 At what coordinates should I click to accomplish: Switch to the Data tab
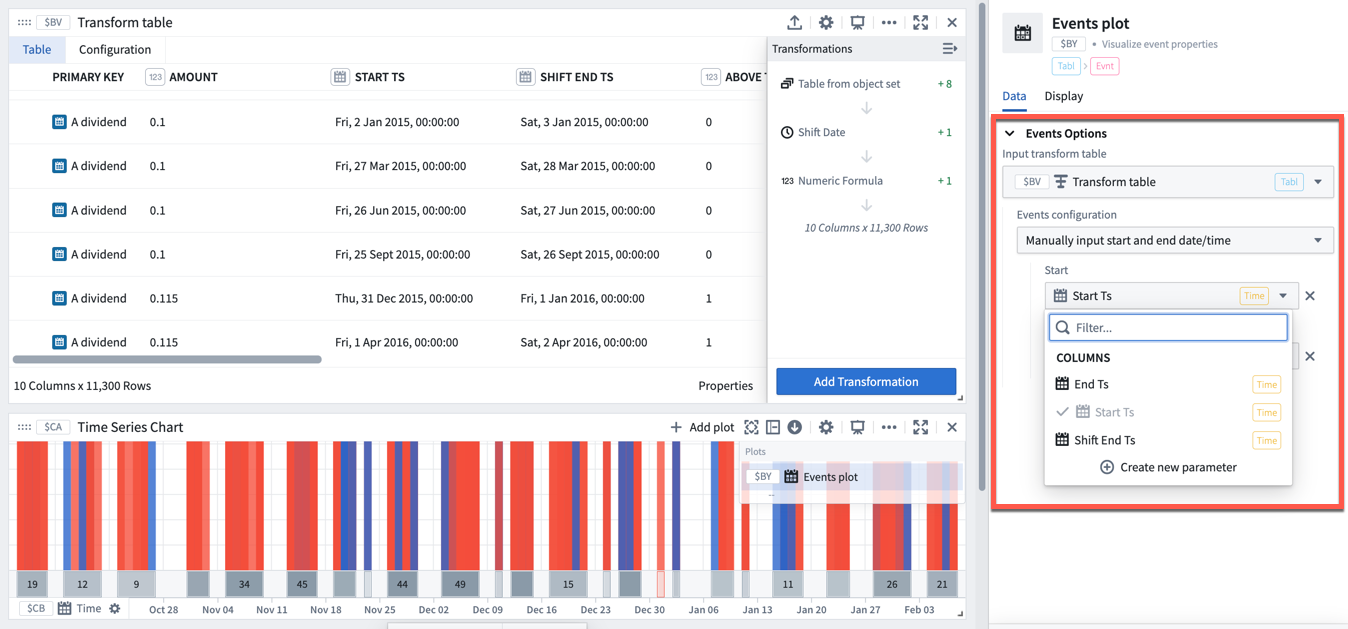coord(1014,96)
